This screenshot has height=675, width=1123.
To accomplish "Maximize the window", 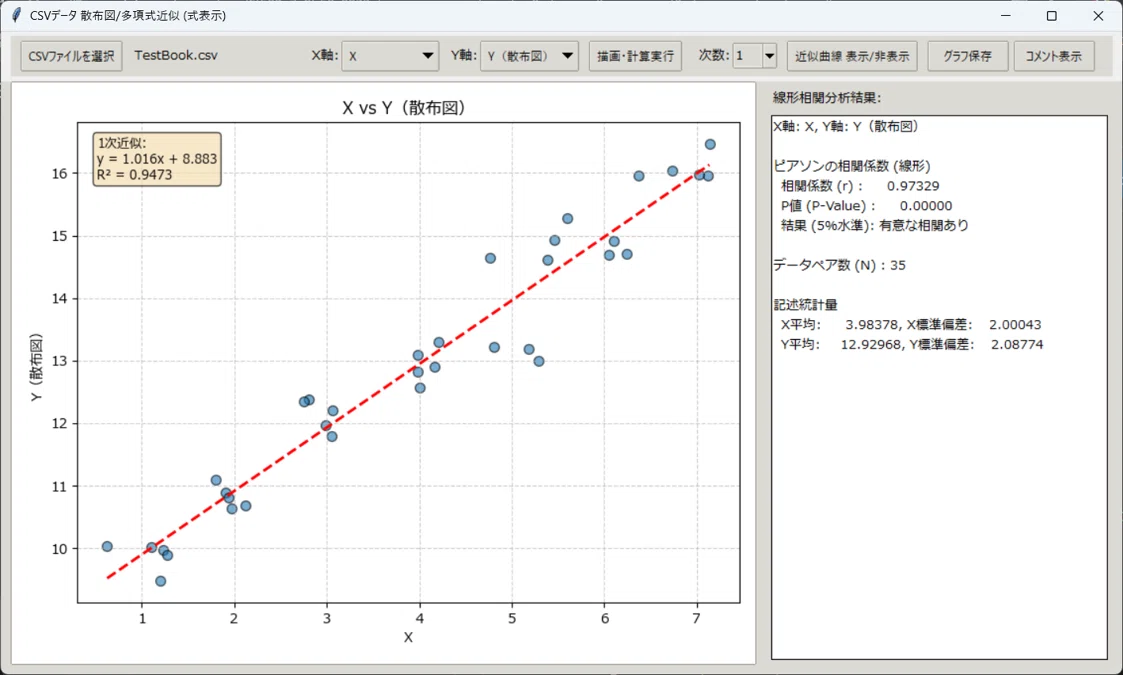I will (x=1051, y=16).
